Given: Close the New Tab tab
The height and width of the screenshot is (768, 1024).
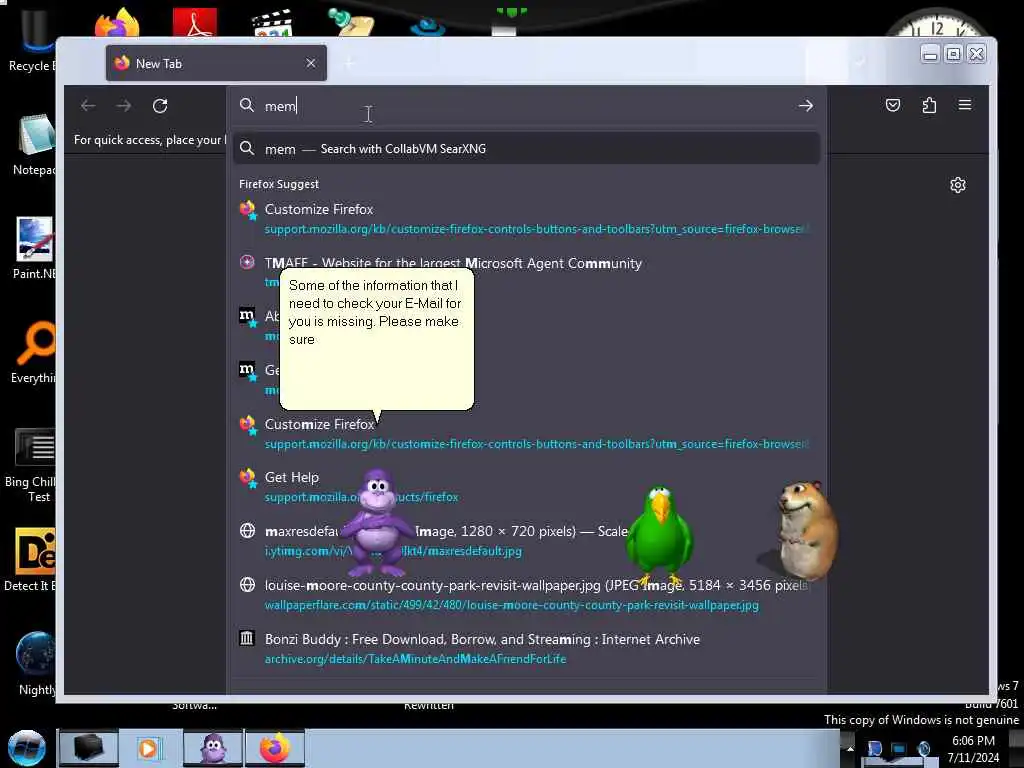Looking at the screenshot, I should [x=311, y=63].
